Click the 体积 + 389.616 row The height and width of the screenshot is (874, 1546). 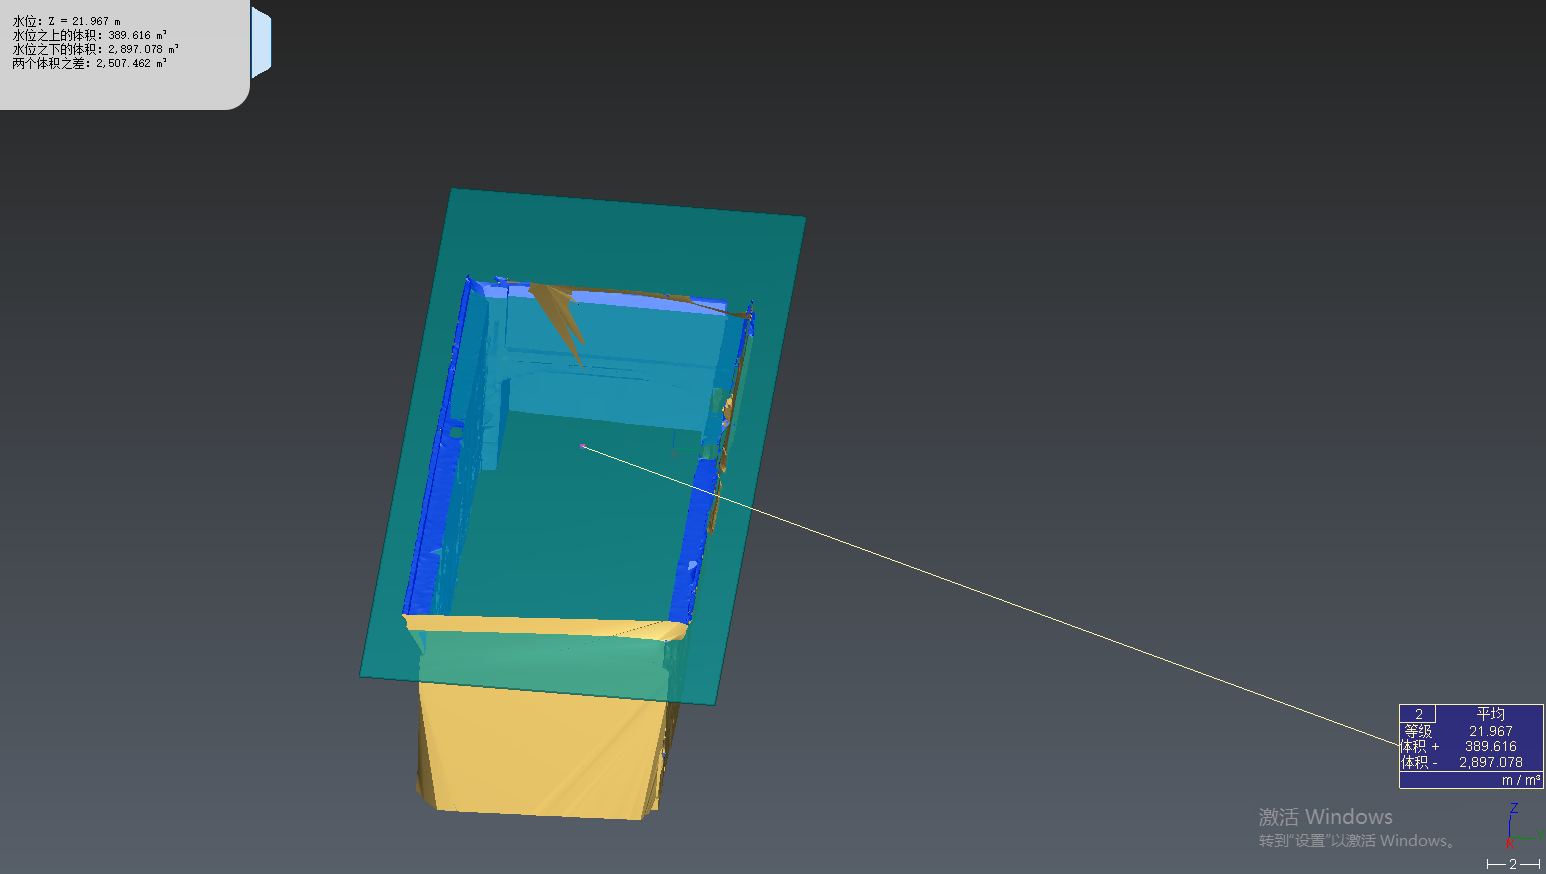(1470, 746)
